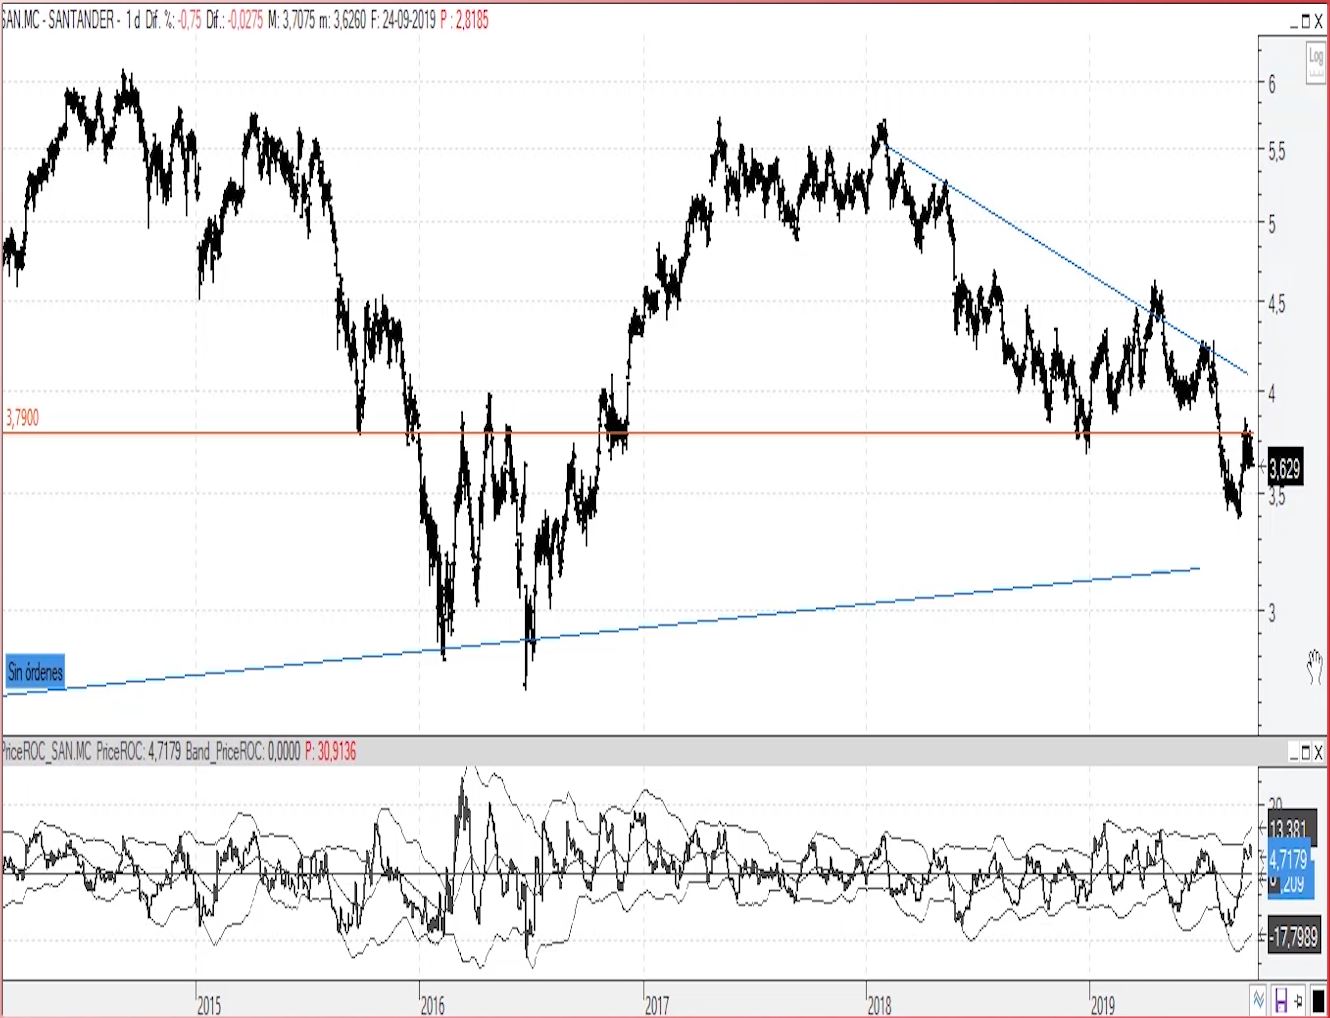1330x1018 pixels.
Task: Click the 2019 year label on time axis
Action: [x=1103, y=1006]
